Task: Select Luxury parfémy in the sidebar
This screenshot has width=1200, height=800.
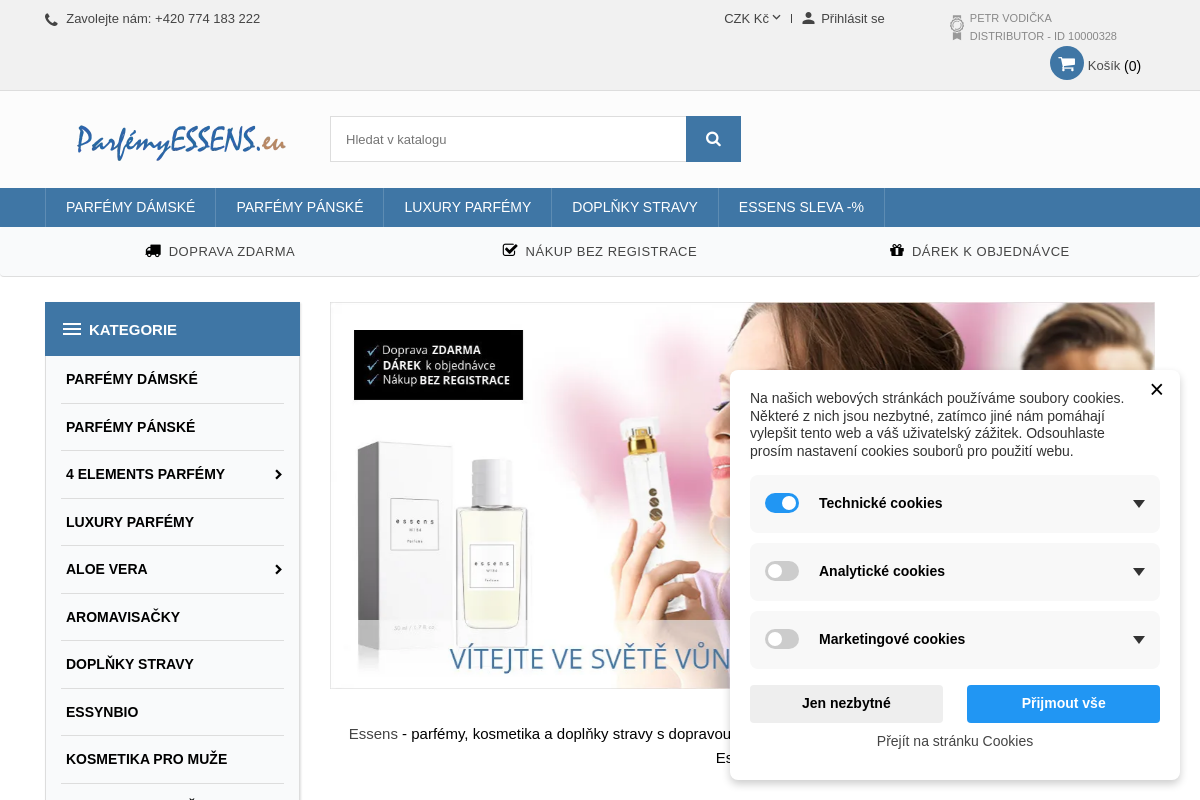Action: (130, 522)
